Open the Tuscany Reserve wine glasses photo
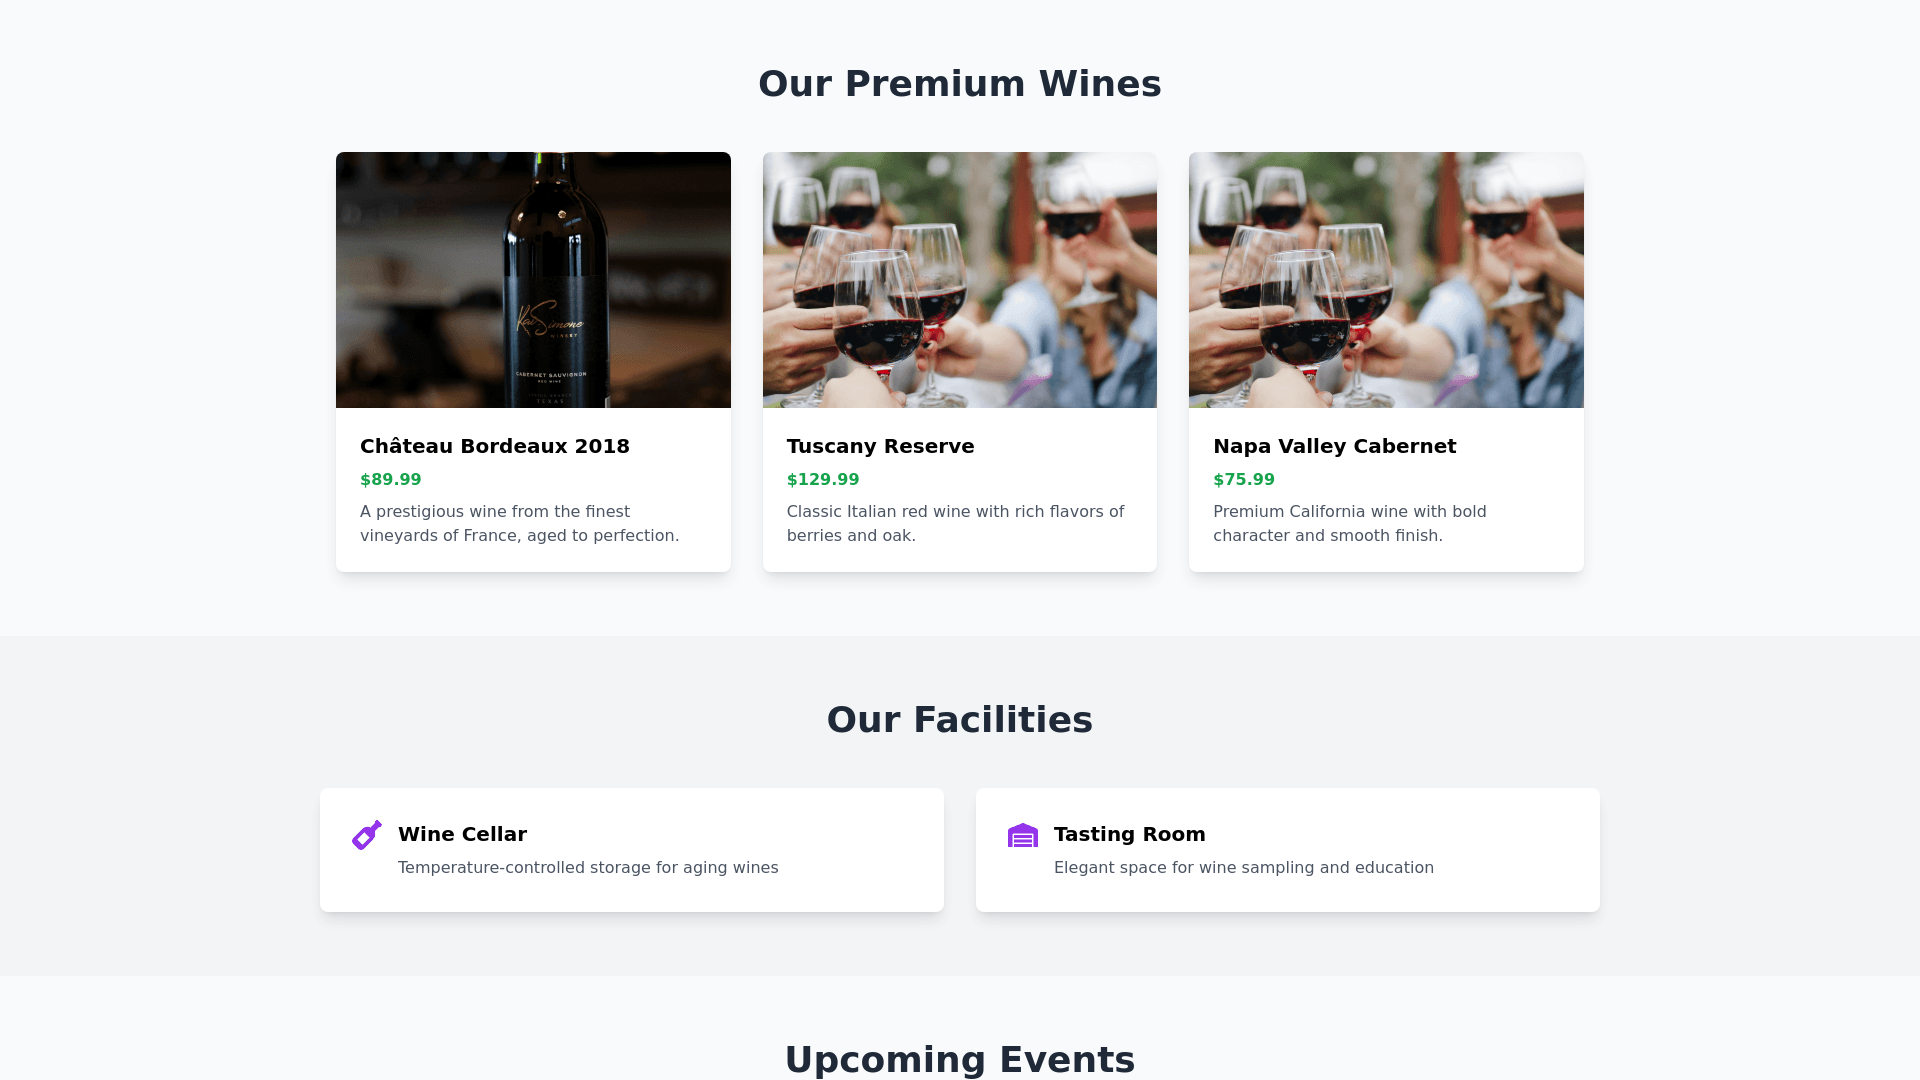This screenshot has height=1080, width=1920. pos(959,280)
